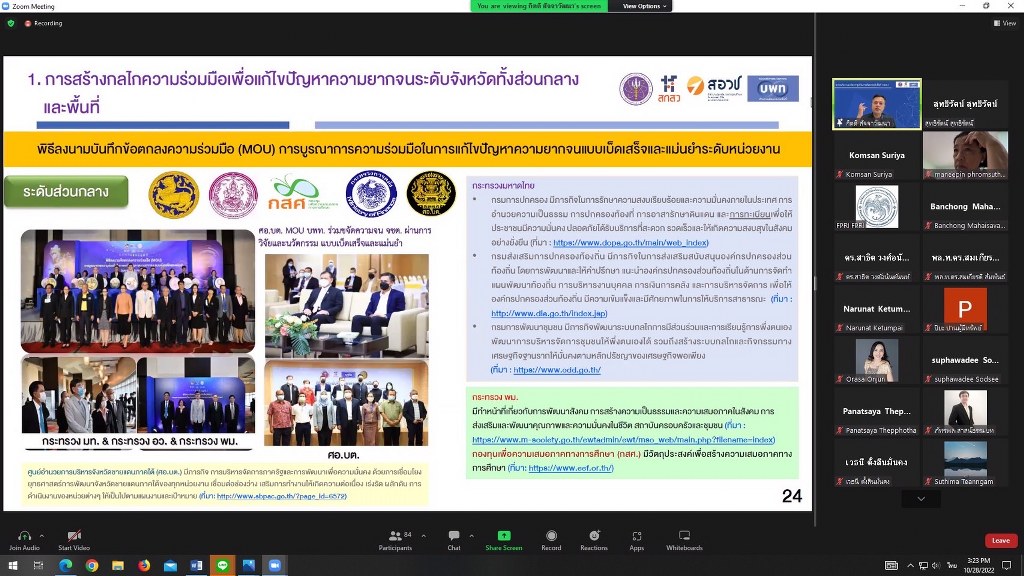The image size is (1024, 576).
Task: Open Photos app from taskbar
Action: (x=249, y=566)
